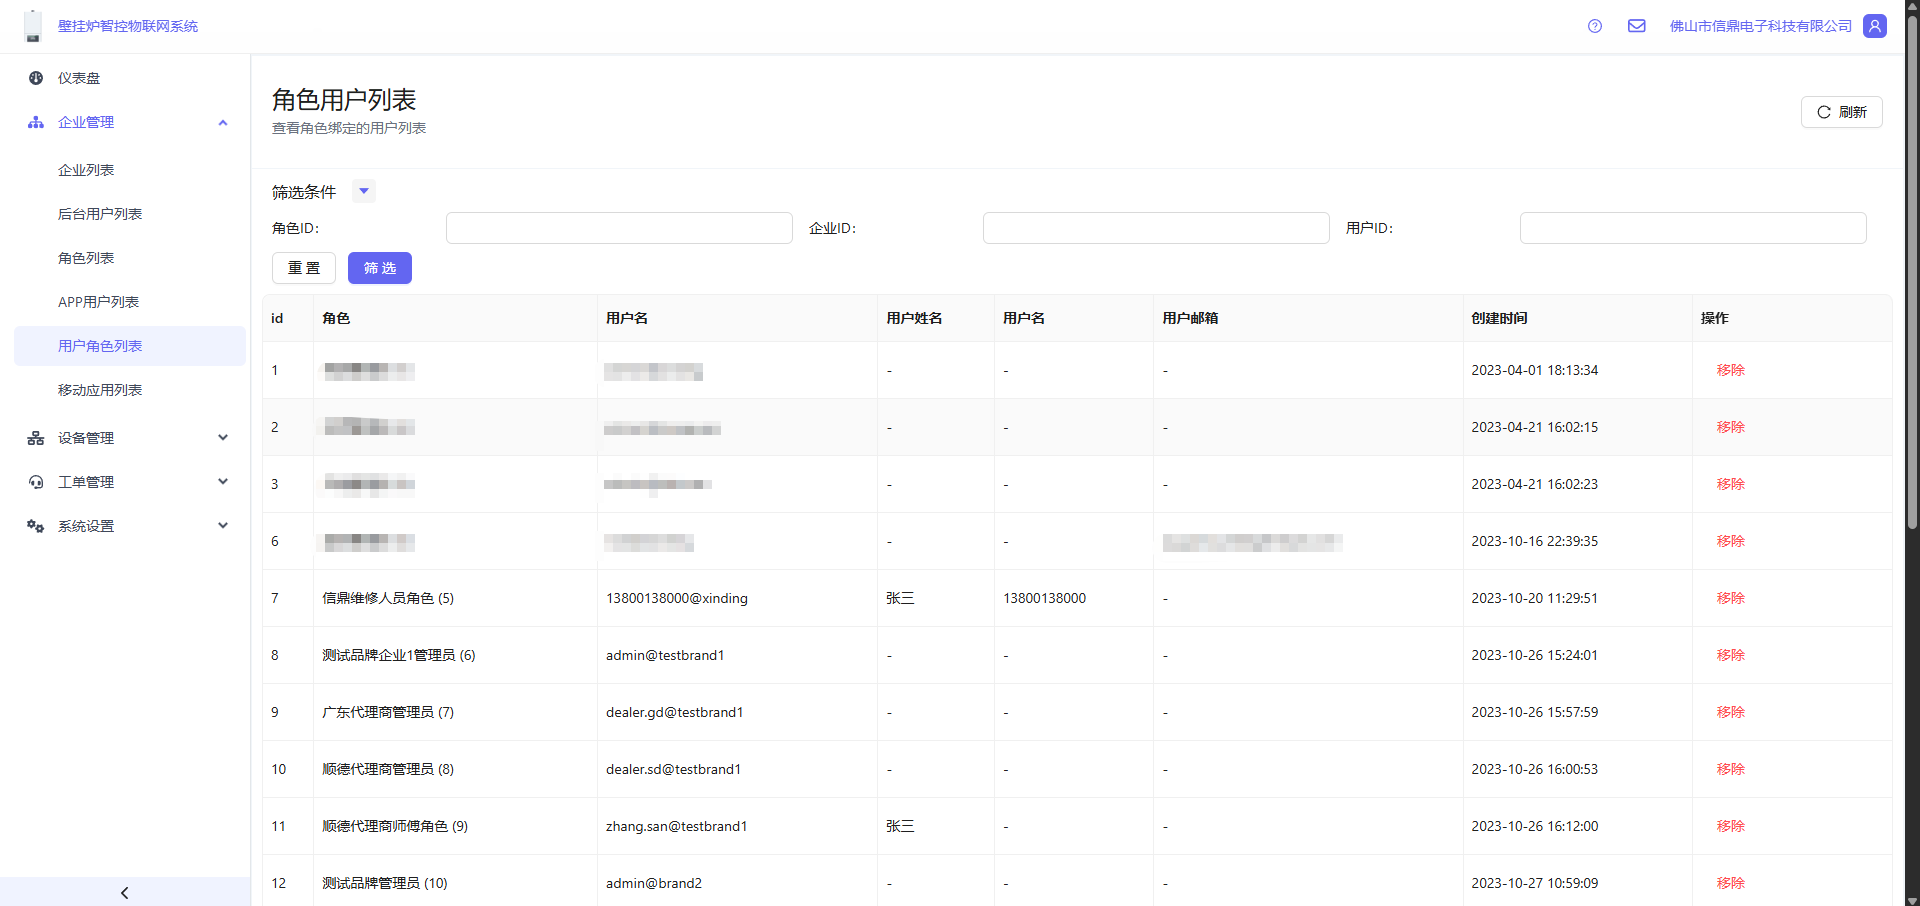Click the user avatar icon
Screen dimensions: 1920x906
pos(1875,26)
